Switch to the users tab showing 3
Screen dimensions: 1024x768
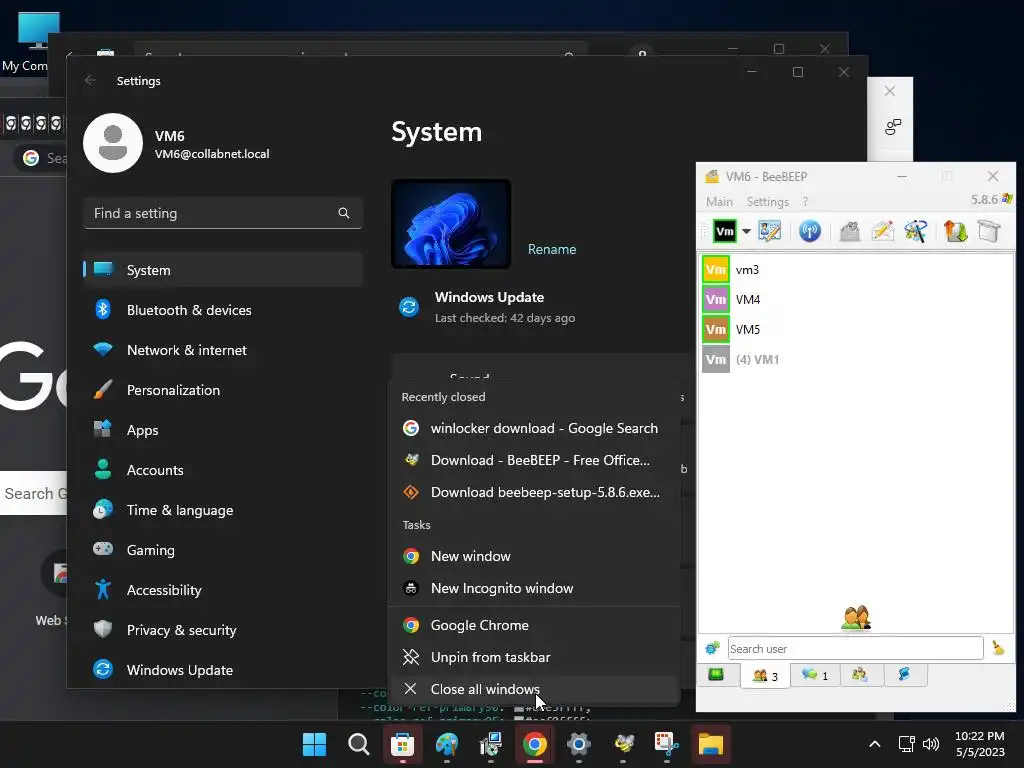(x=765, y=675)
